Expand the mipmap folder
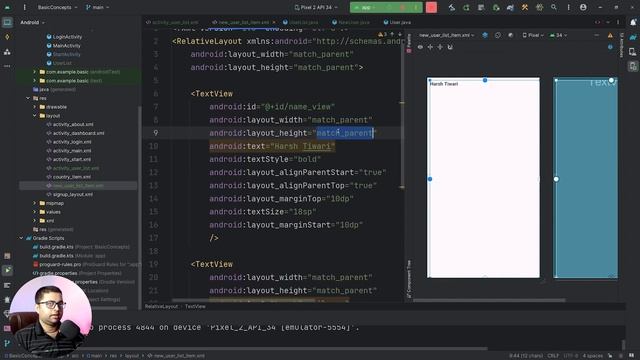This screenshot has width=640, height=360. [35, 203]
